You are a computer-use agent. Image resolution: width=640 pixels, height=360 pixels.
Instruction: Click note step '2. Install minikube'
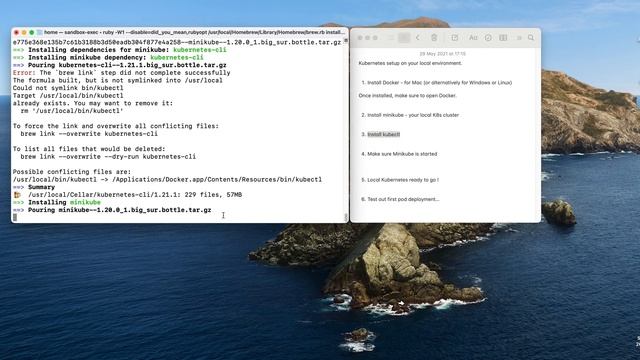(x=410, y=115)
